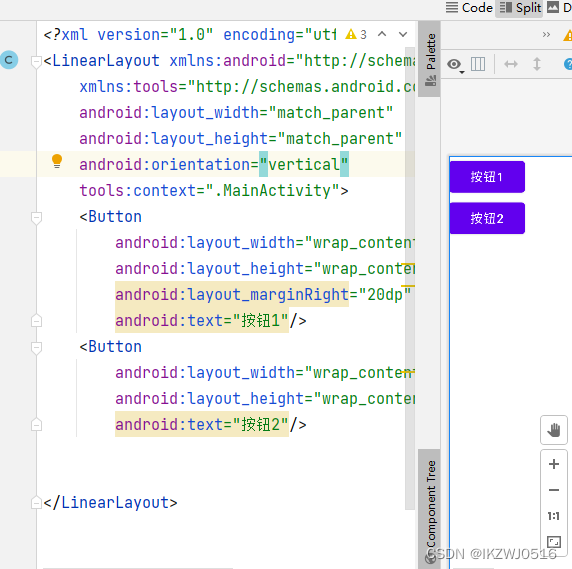Screen dimensions: 572x569
Task: Click android:layout_width="match_parent" line
Action: tap(236, 113)
